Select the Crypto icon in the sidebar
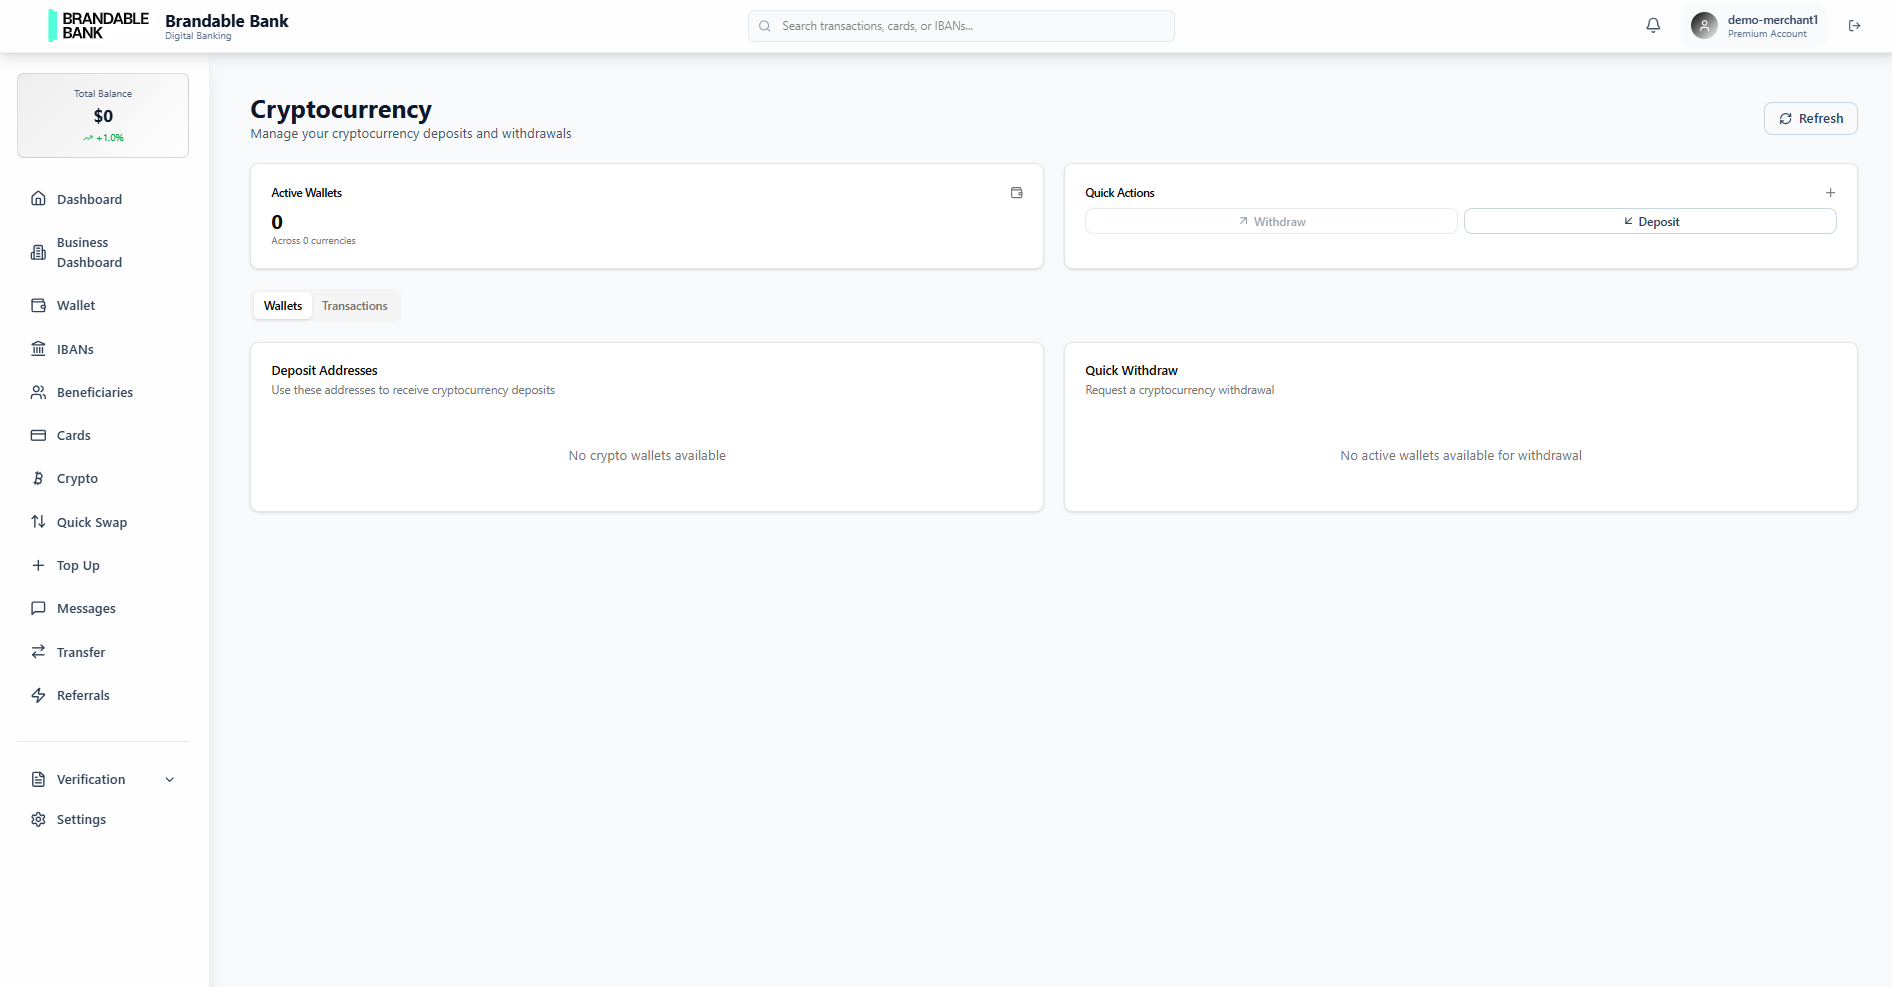 click(x=38, y=478)
